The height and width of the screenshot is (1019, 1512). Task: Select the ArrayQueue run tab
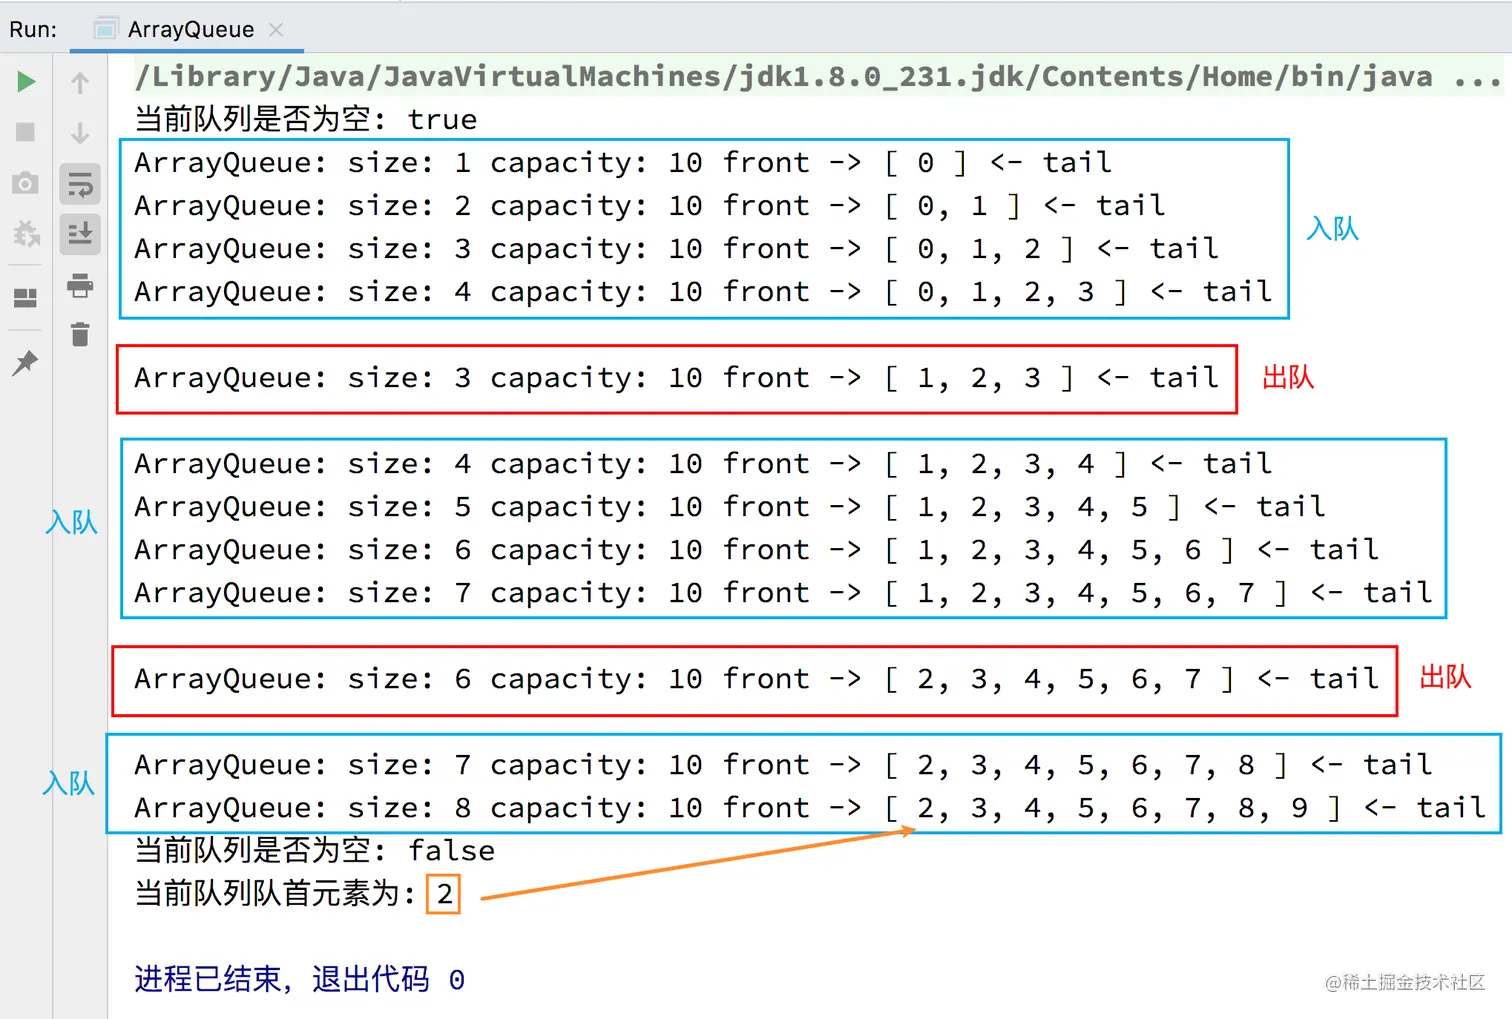190,29
